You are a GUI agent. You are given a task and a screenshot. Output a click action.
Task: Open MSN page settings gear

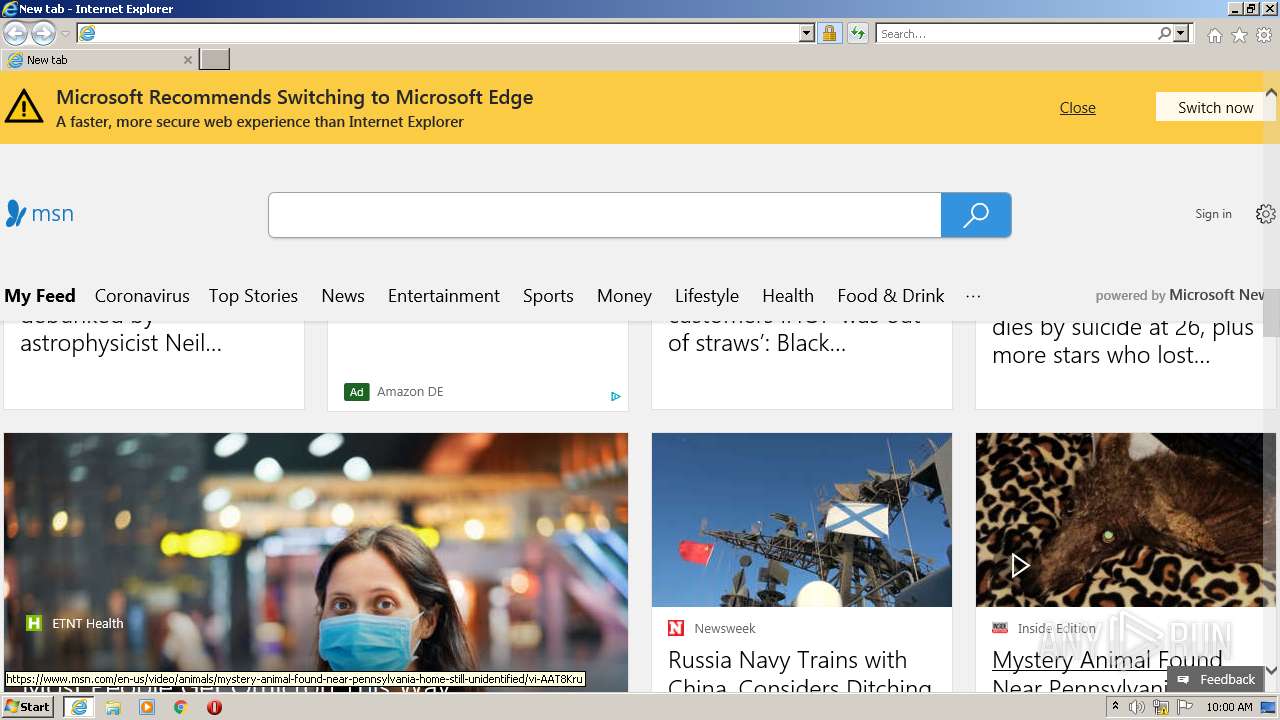pyautogui.click(x=1265, y=214)
